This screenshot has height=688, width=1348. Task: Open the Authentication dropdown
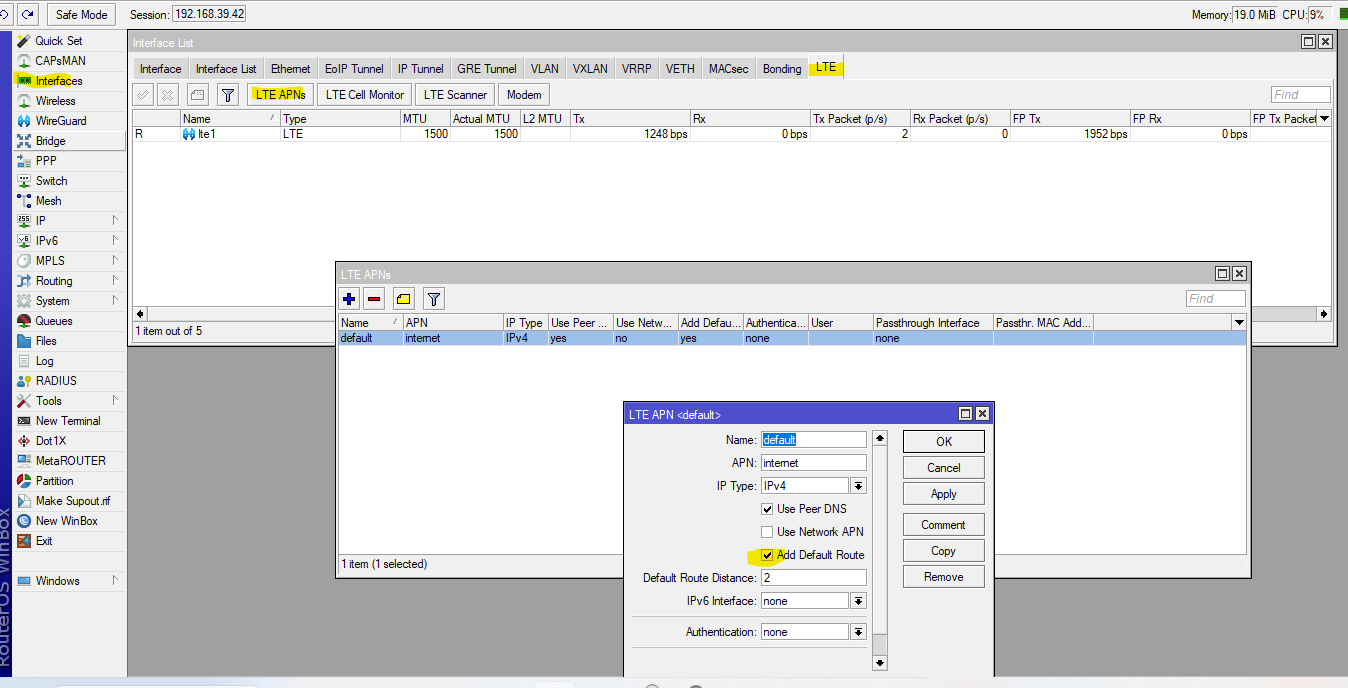[x=858, y=632]
